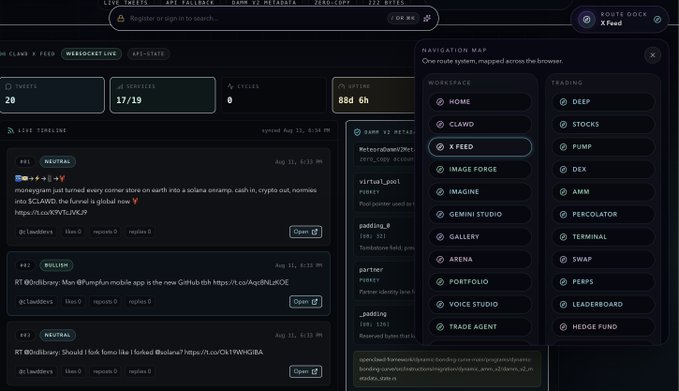Open the TRADE AGENT route
Image resolution: width=679 pixels, height=391 pixels.
click(480, 327)
